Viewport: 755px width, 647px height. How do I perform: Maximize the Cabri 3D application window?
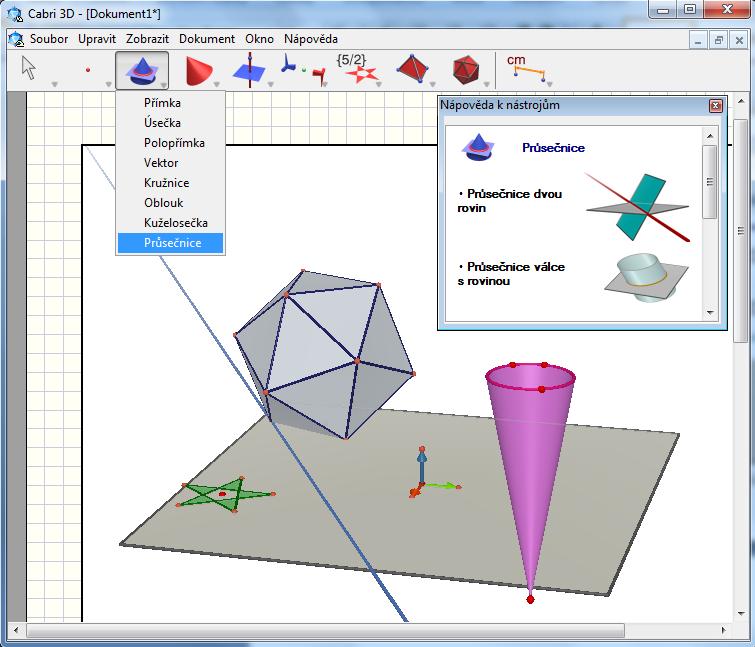(x=690, y=9)
